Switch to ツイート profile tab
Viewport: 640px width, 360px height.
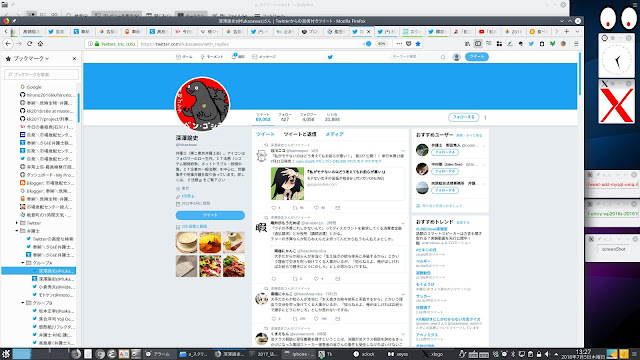pyautogui.click(x=265, y=134)
